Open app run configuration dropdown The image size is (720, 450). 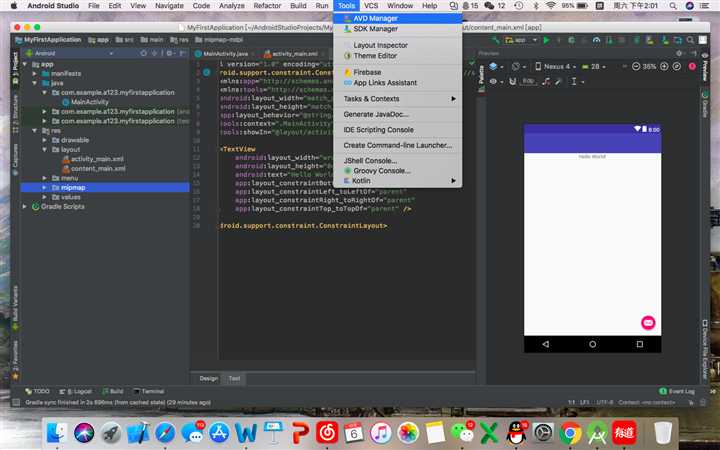521,40
